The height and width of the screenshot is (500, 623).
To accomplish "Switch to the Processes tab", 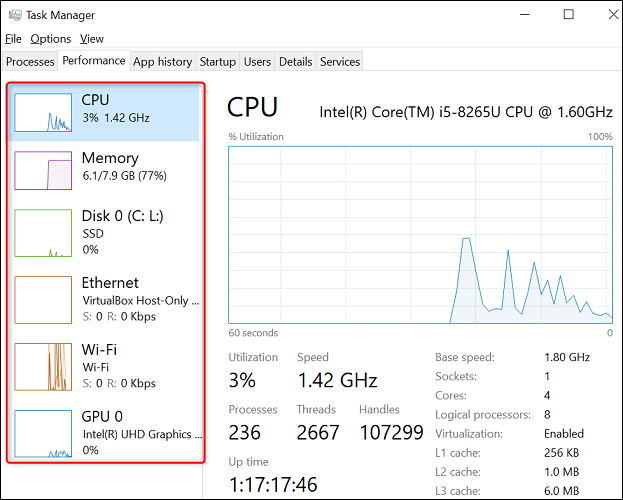I will [30, 62].
